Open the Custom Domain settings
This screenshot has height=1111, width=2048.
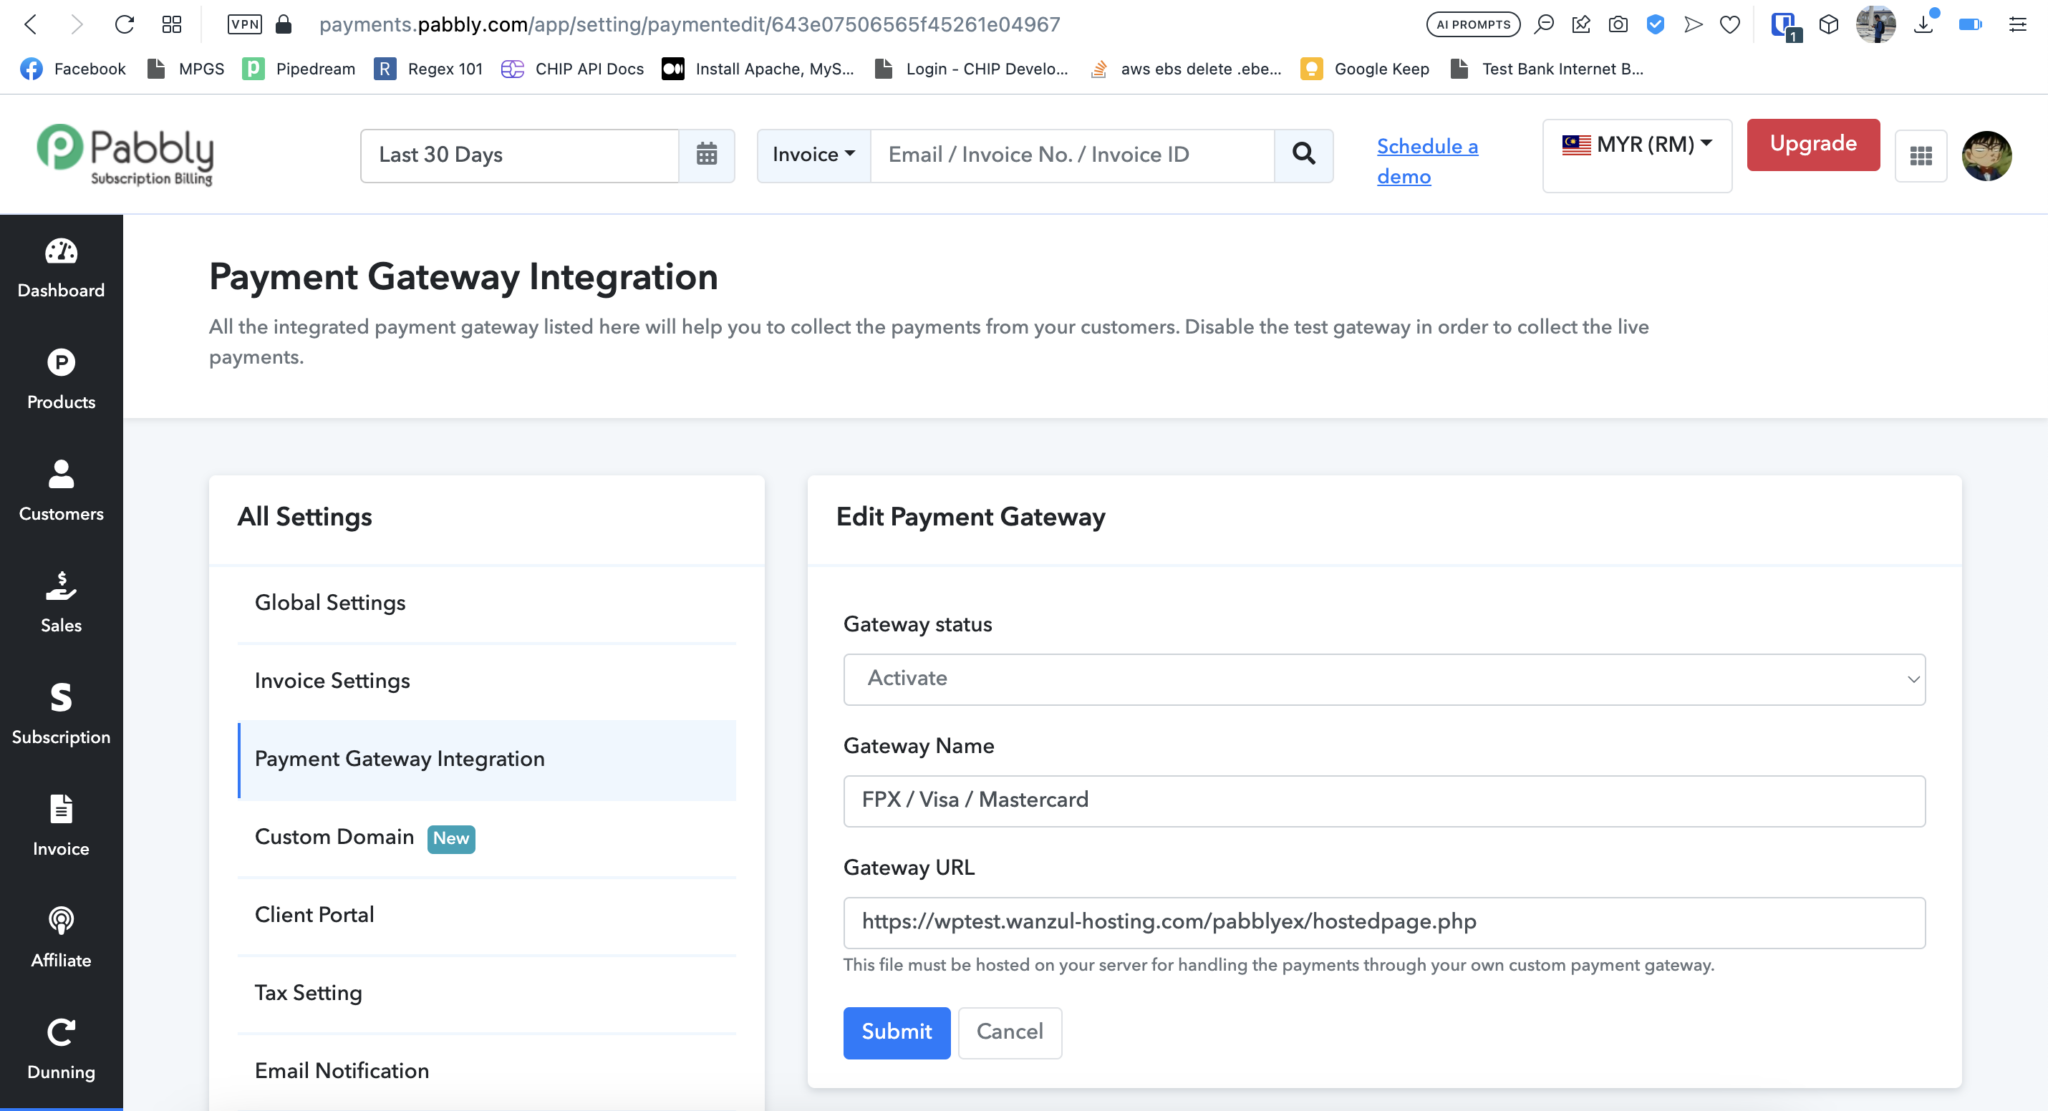tap(334, 837)
